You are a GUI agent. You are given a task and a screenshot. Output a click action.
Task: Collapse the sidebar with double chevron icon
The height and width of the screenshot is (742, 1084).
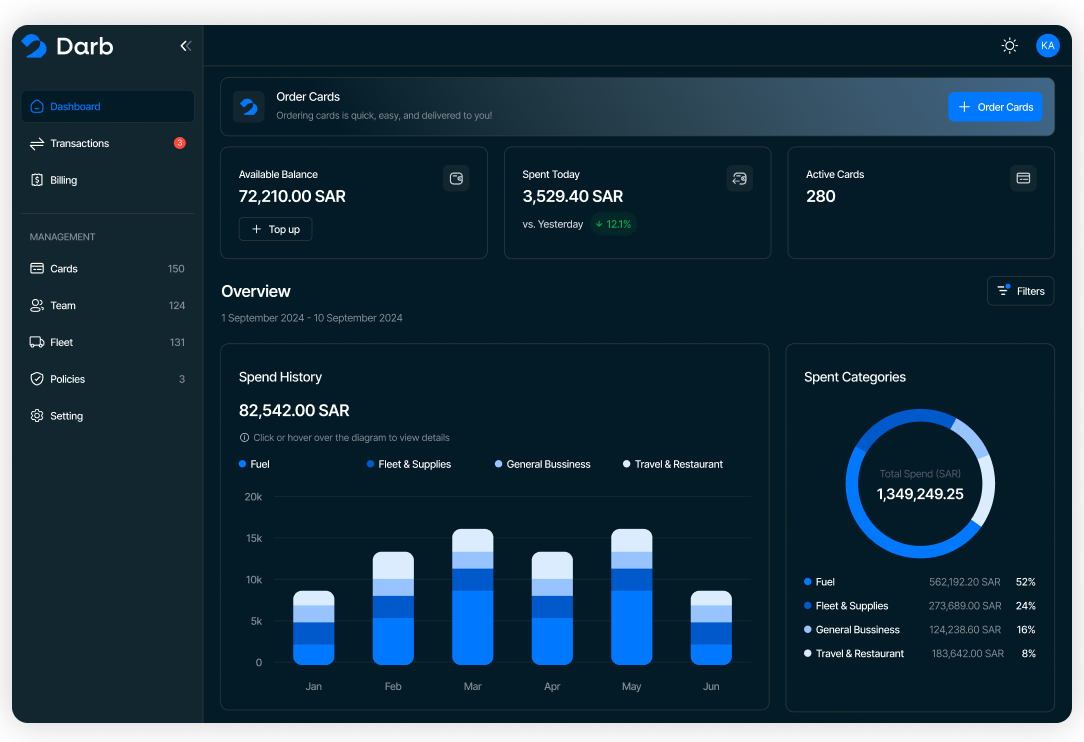click(x=185, y=46)
